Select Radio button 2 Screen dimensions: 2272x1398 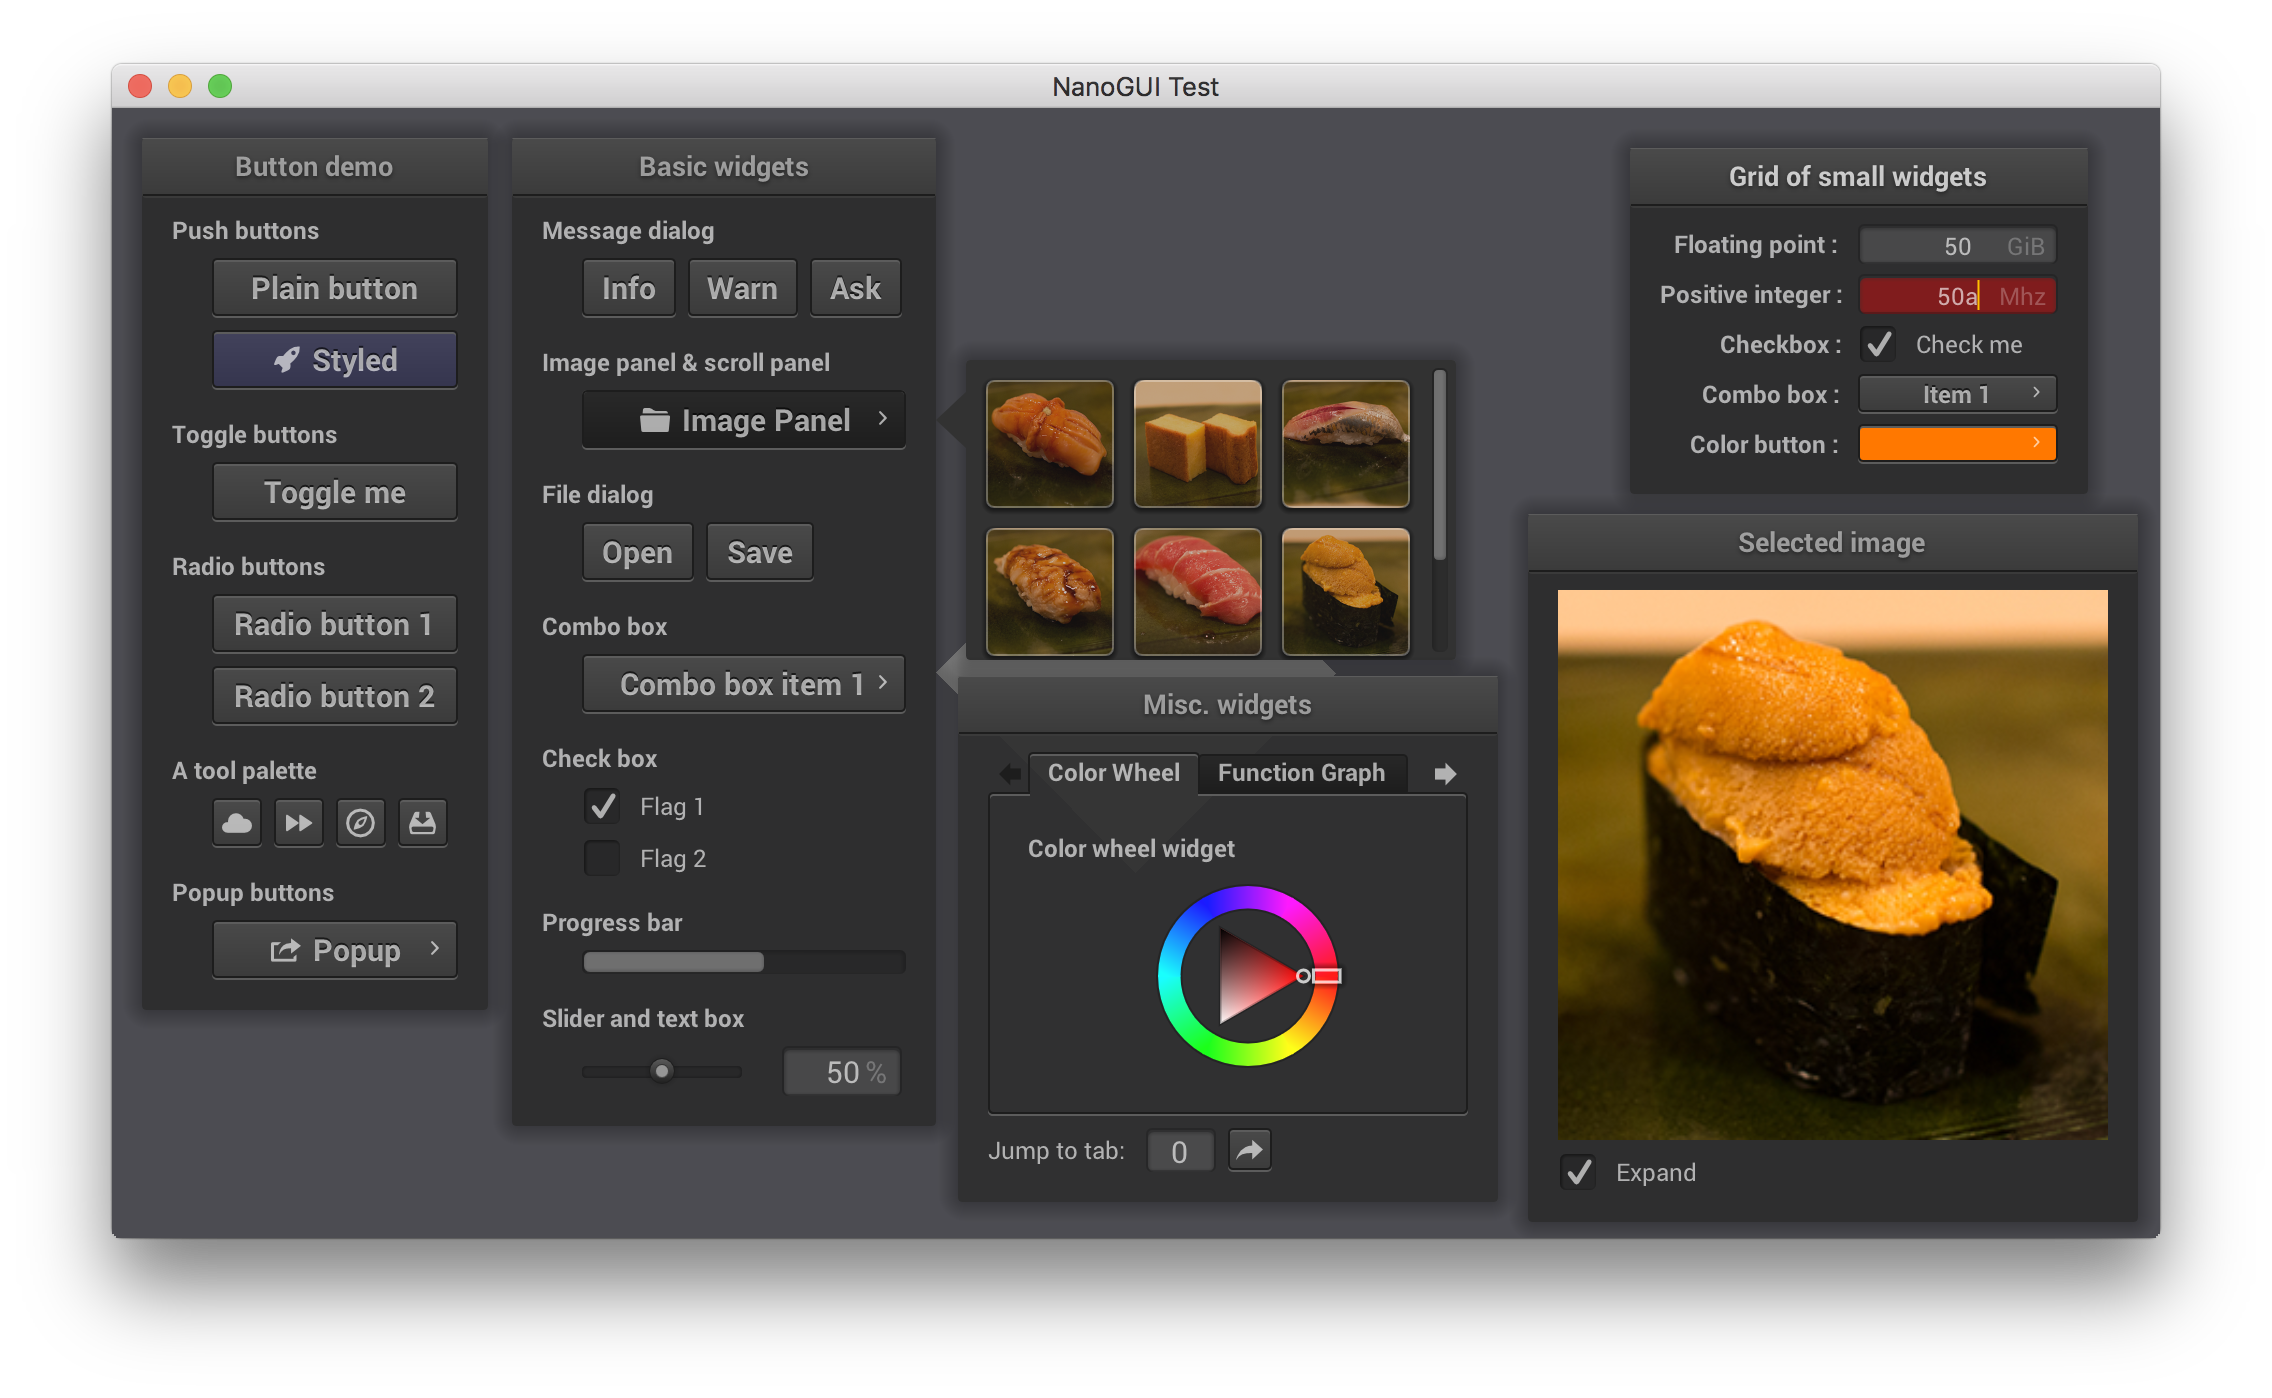(x=334, y=695)
